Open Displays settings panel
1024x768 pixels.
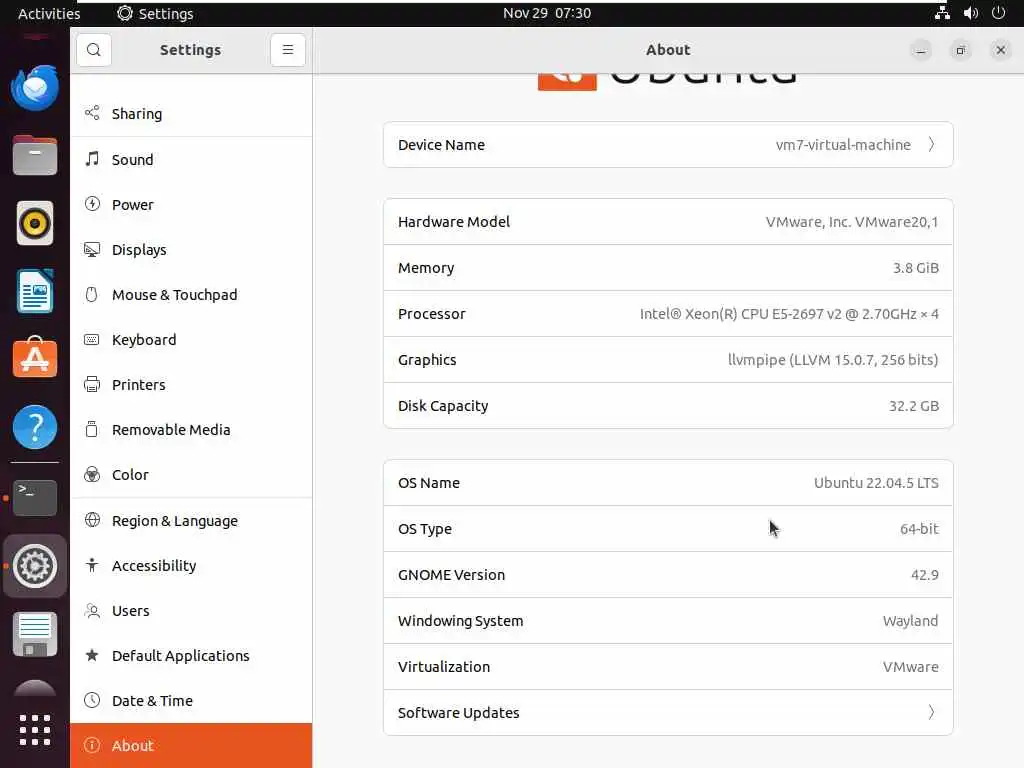click(191, 249)
